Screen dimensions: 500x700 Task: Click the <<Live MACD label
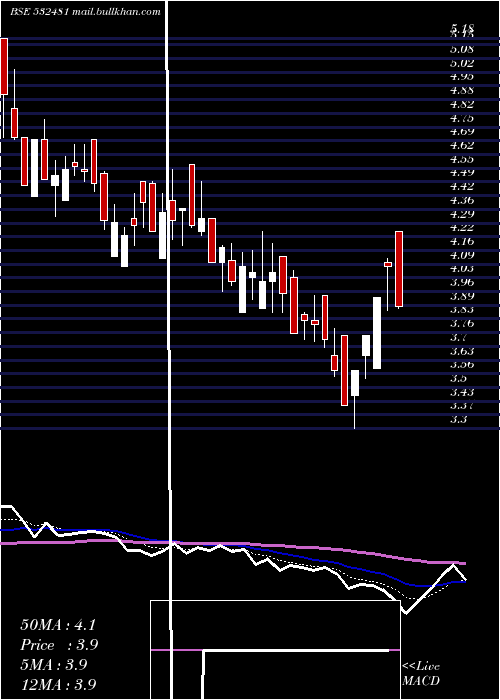coord(421,674)
